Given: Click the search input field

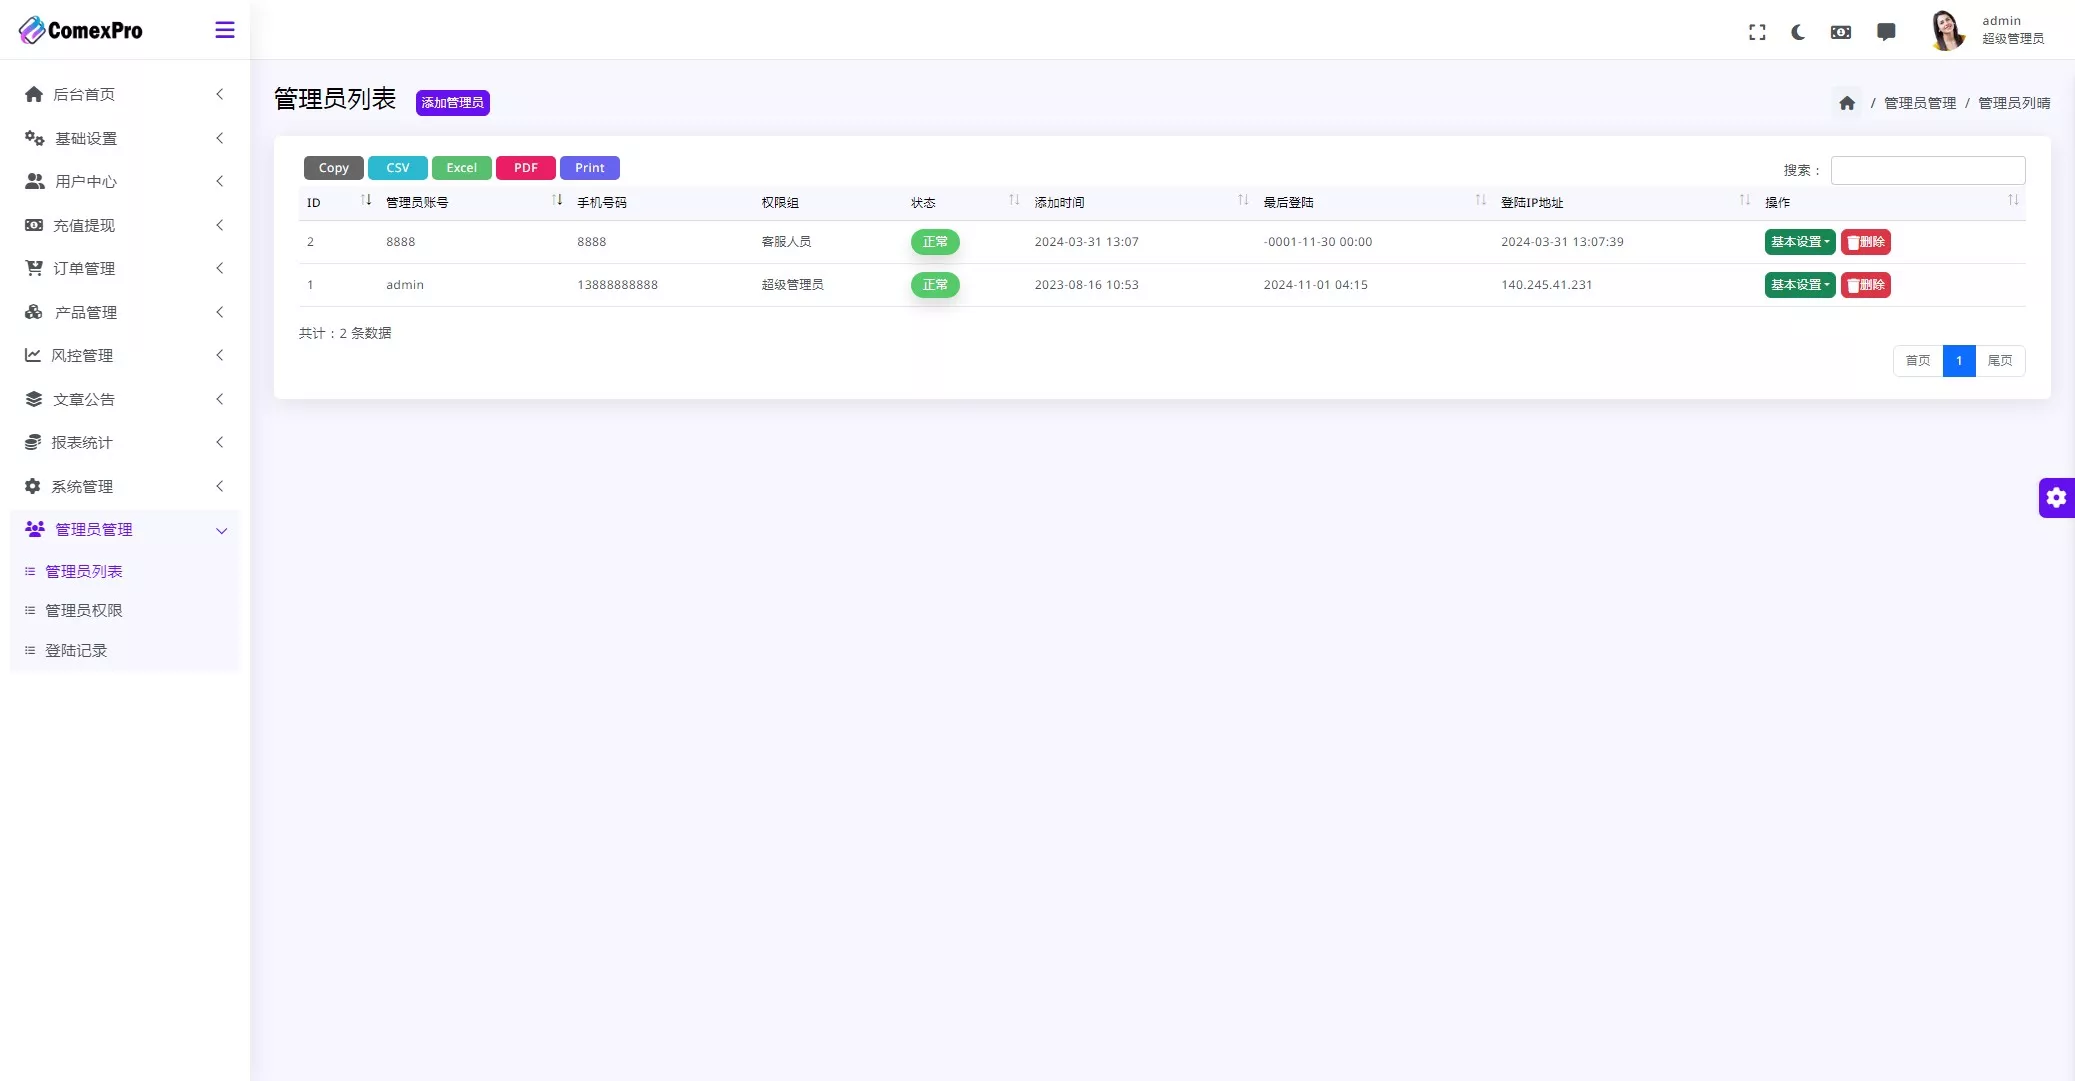Looking at the screenshot, I should [1927, 170].
